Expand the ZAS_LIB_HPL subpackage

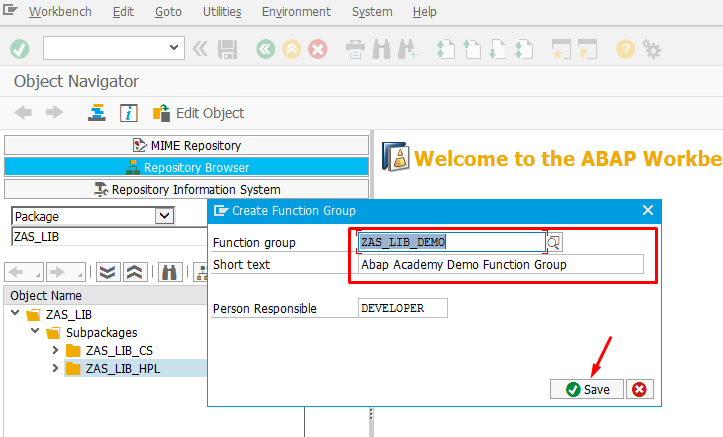tap(55, 368)
